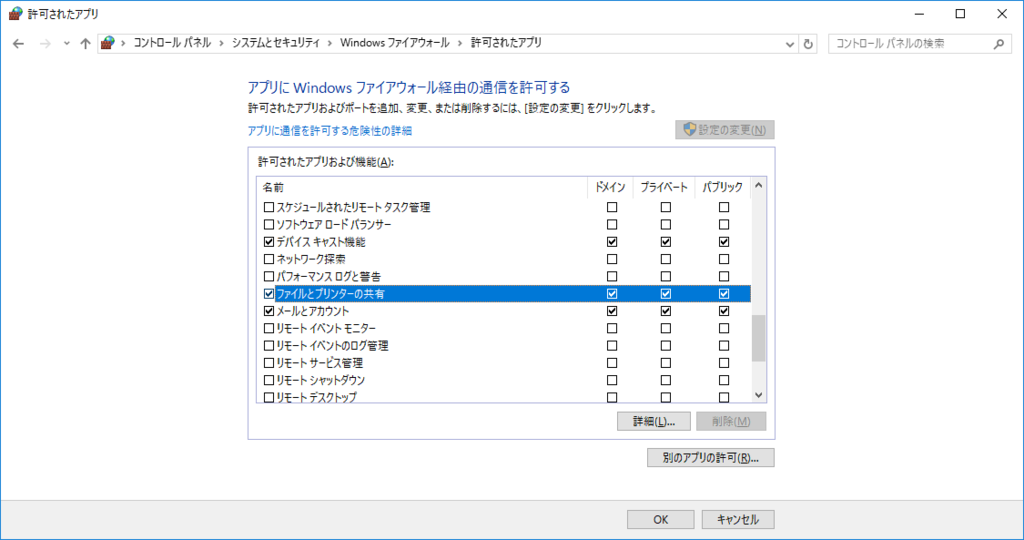Click the search magnifier icon
1024x540 pixels.
point(999,44)
